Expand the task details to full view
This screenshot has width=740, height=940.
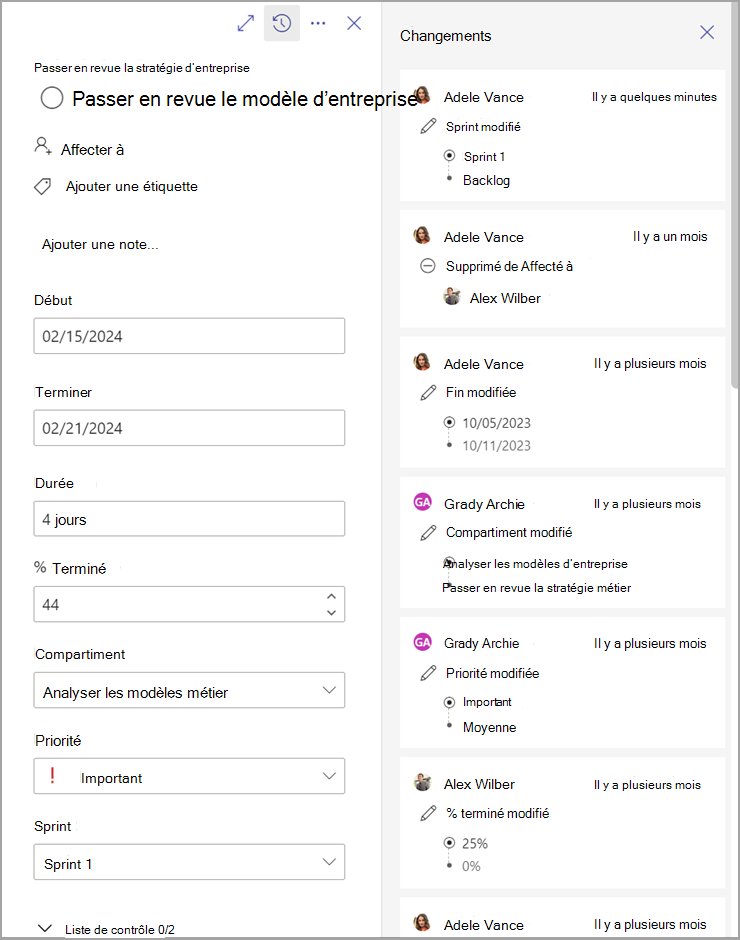point(246,23)
